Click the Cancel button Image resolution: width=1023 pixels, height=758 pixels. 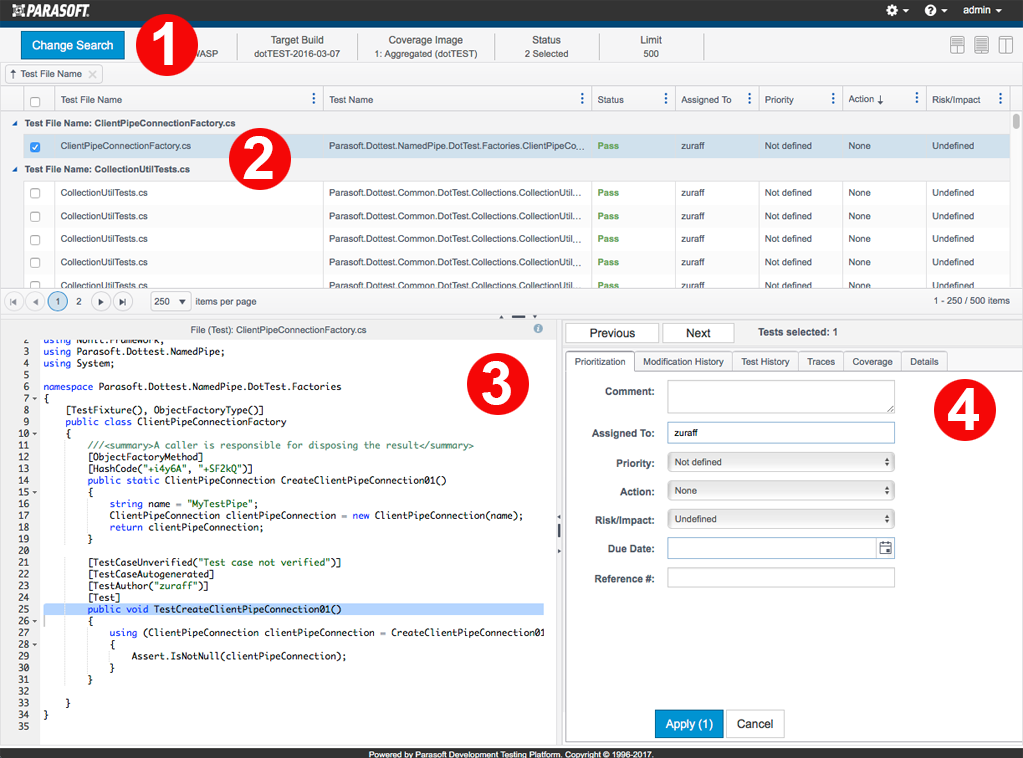755,724
